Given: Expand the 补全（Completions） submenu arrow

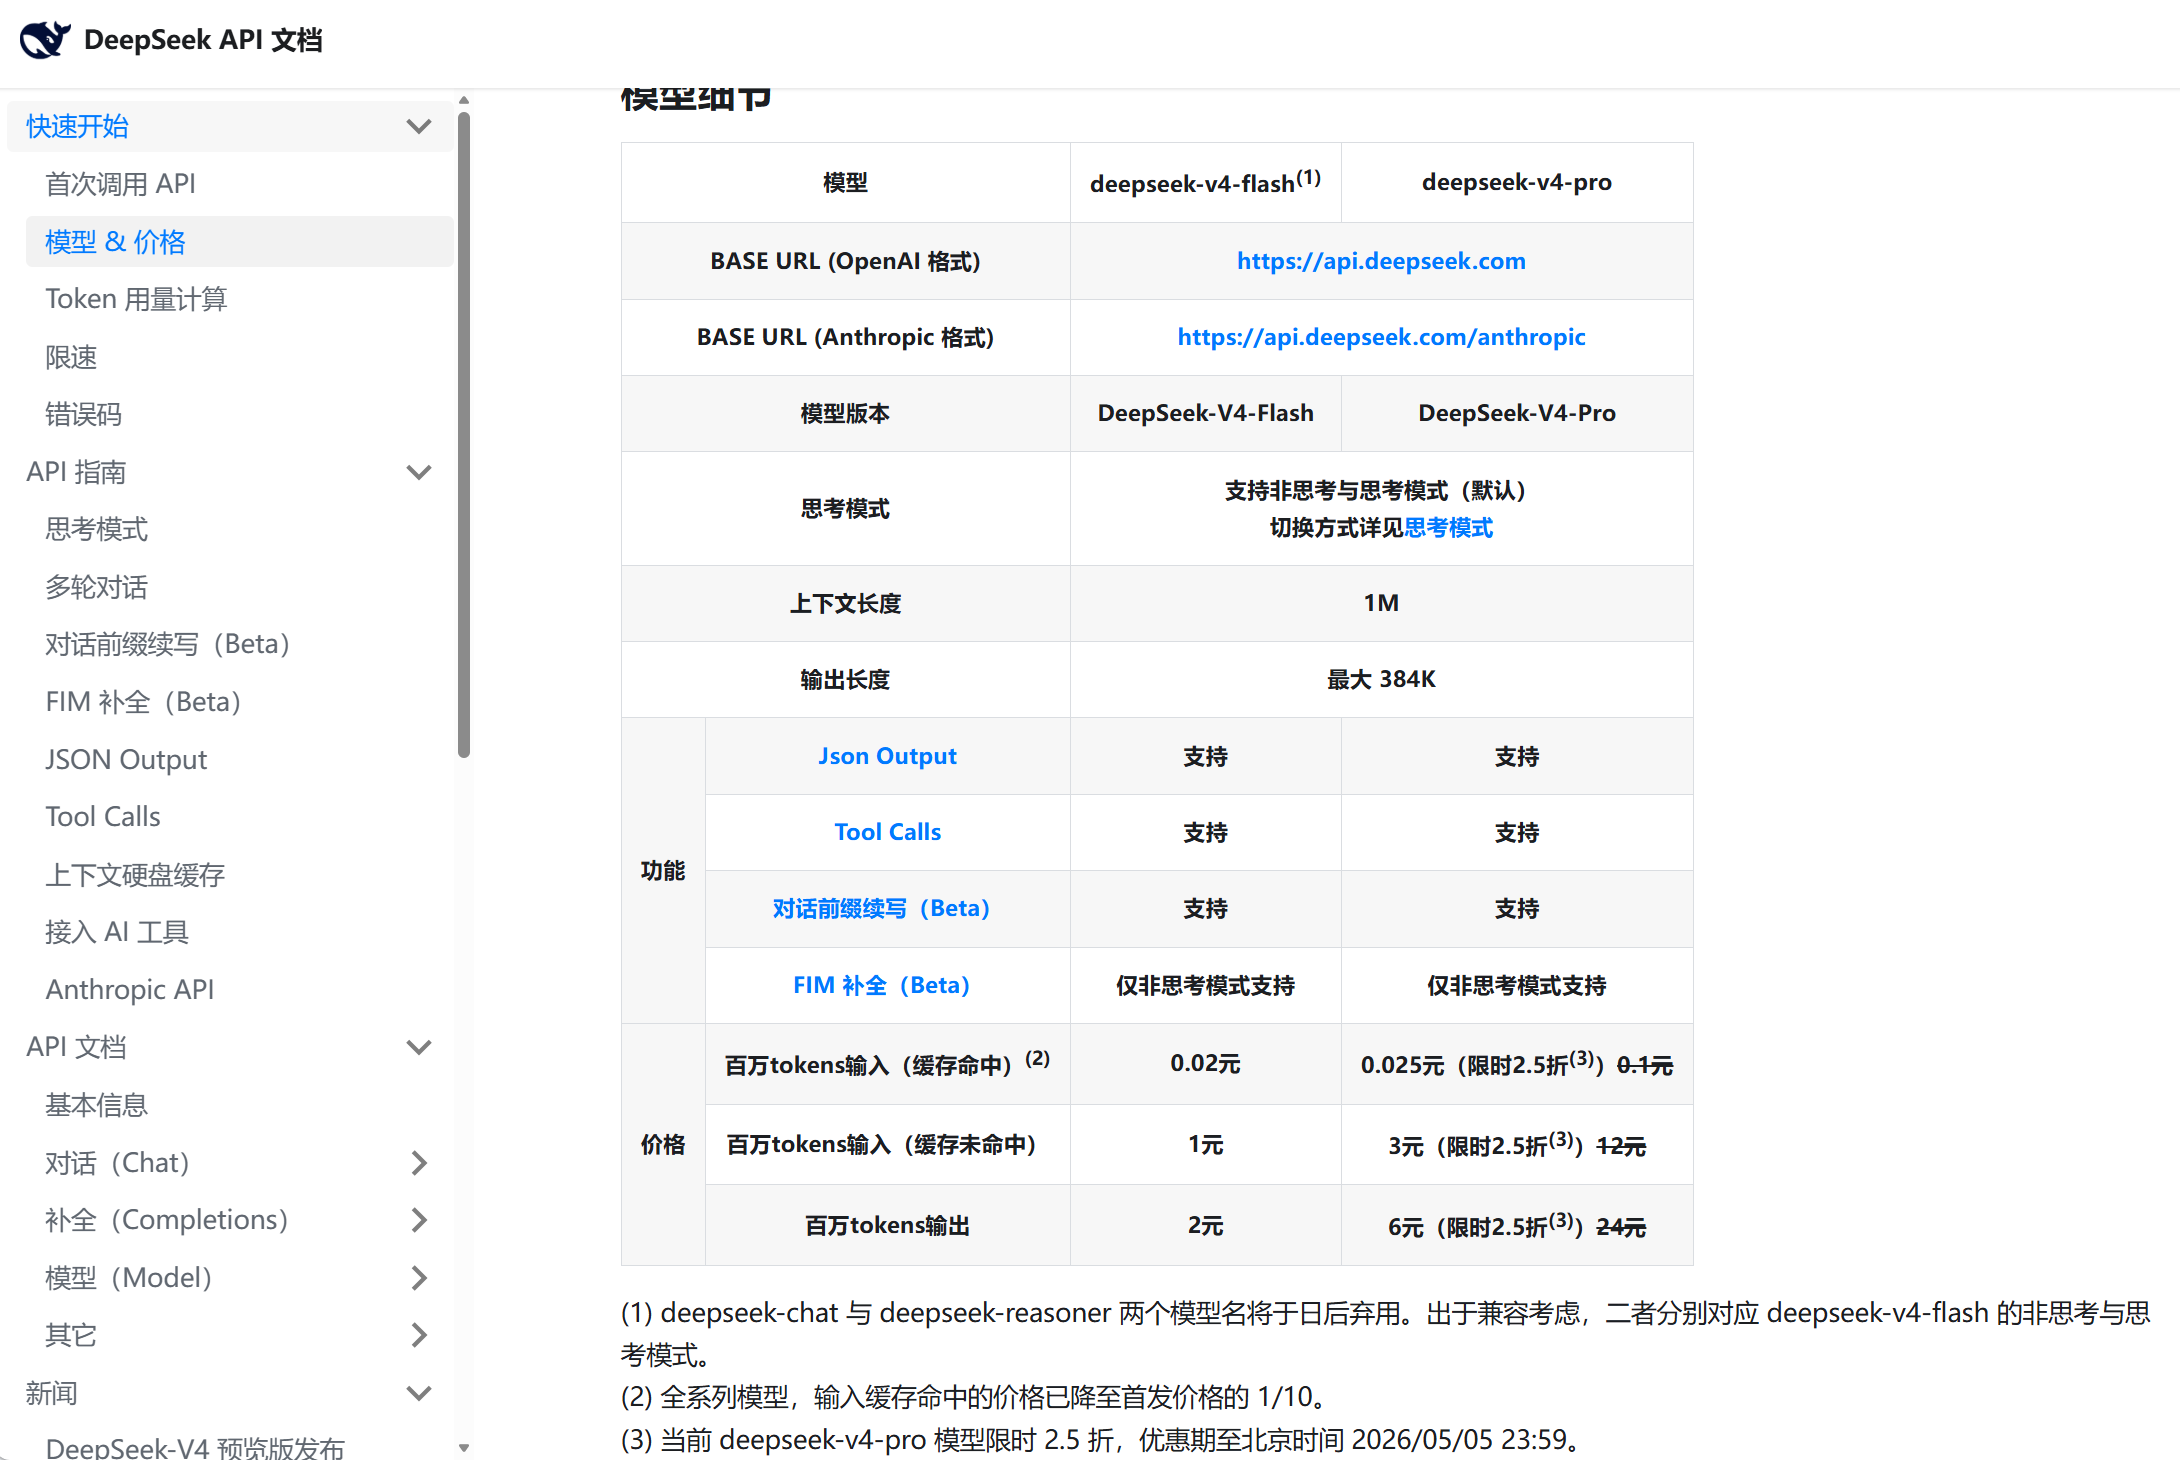Looking at the screenshot, I should (x=419, y=1220).
